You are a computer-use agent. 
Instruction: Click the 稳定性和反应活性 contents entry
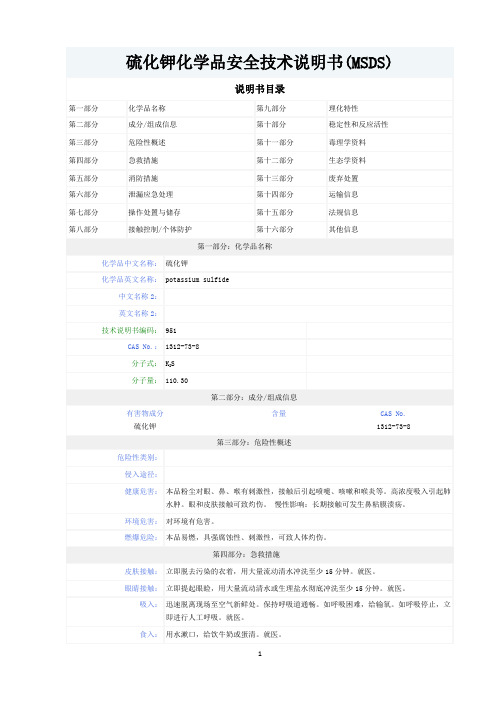pos(358,124)
